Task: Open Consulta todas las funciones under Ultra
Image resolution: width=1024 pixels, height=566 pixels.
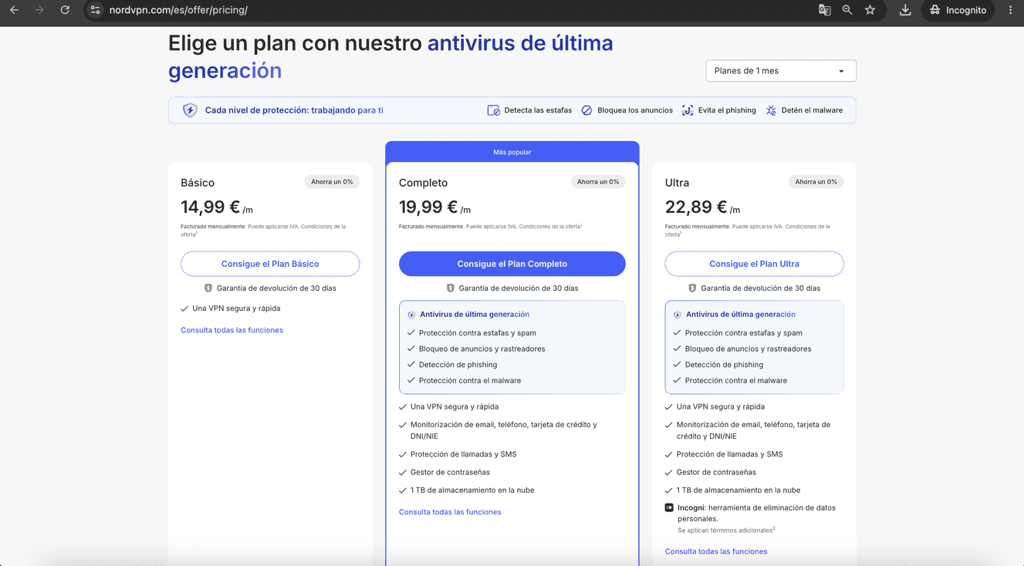Action: (x=716, y=552)
